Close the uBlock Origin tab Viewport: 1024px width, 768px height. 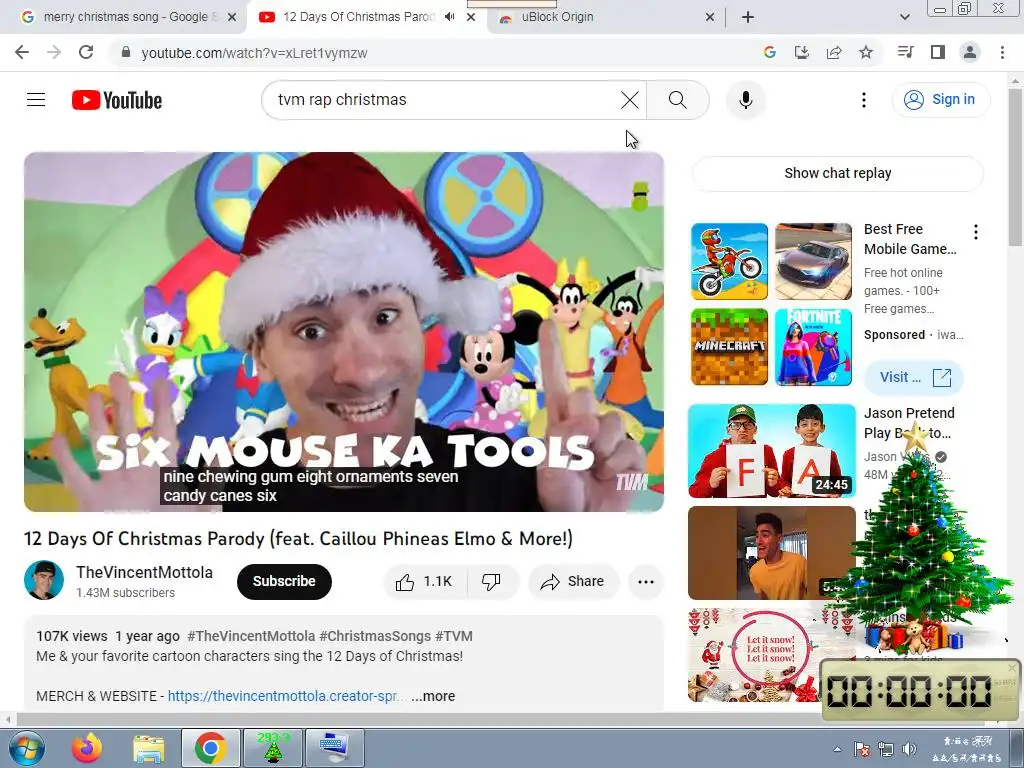coord(710,17)
